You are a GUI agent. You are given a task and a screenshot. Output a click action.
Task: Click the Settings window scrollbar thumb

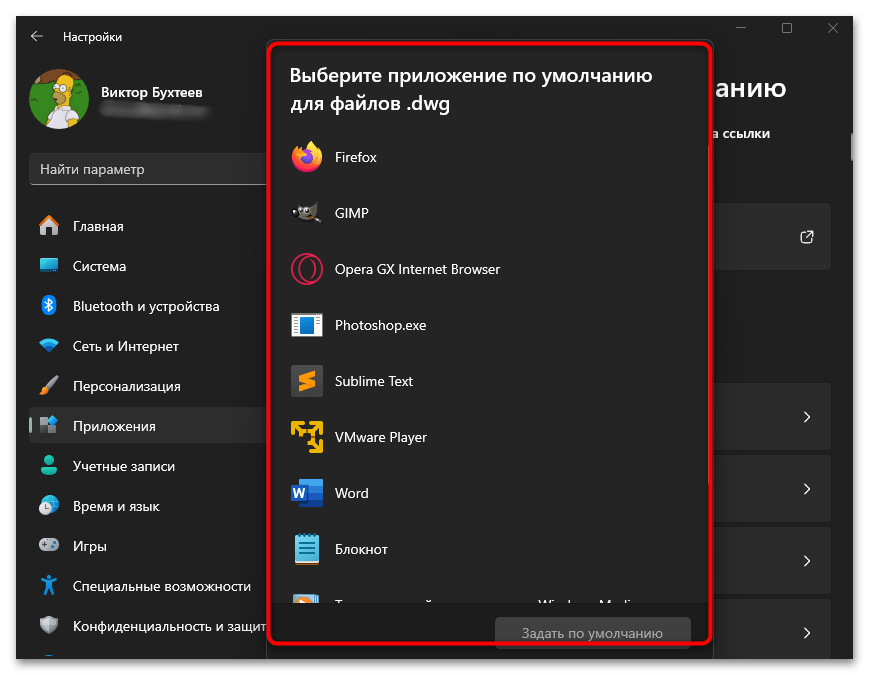coord(852,147)
